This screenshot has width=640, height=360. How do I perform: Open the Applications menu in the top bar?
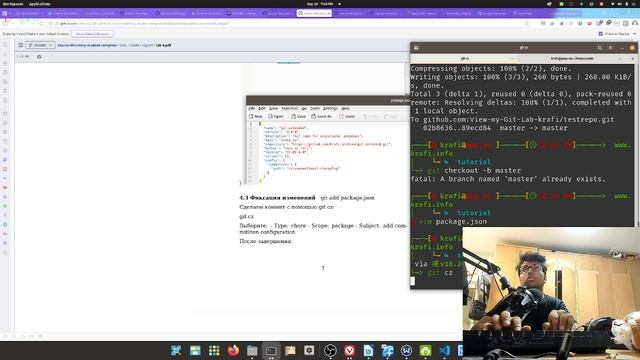click(39, 4)
